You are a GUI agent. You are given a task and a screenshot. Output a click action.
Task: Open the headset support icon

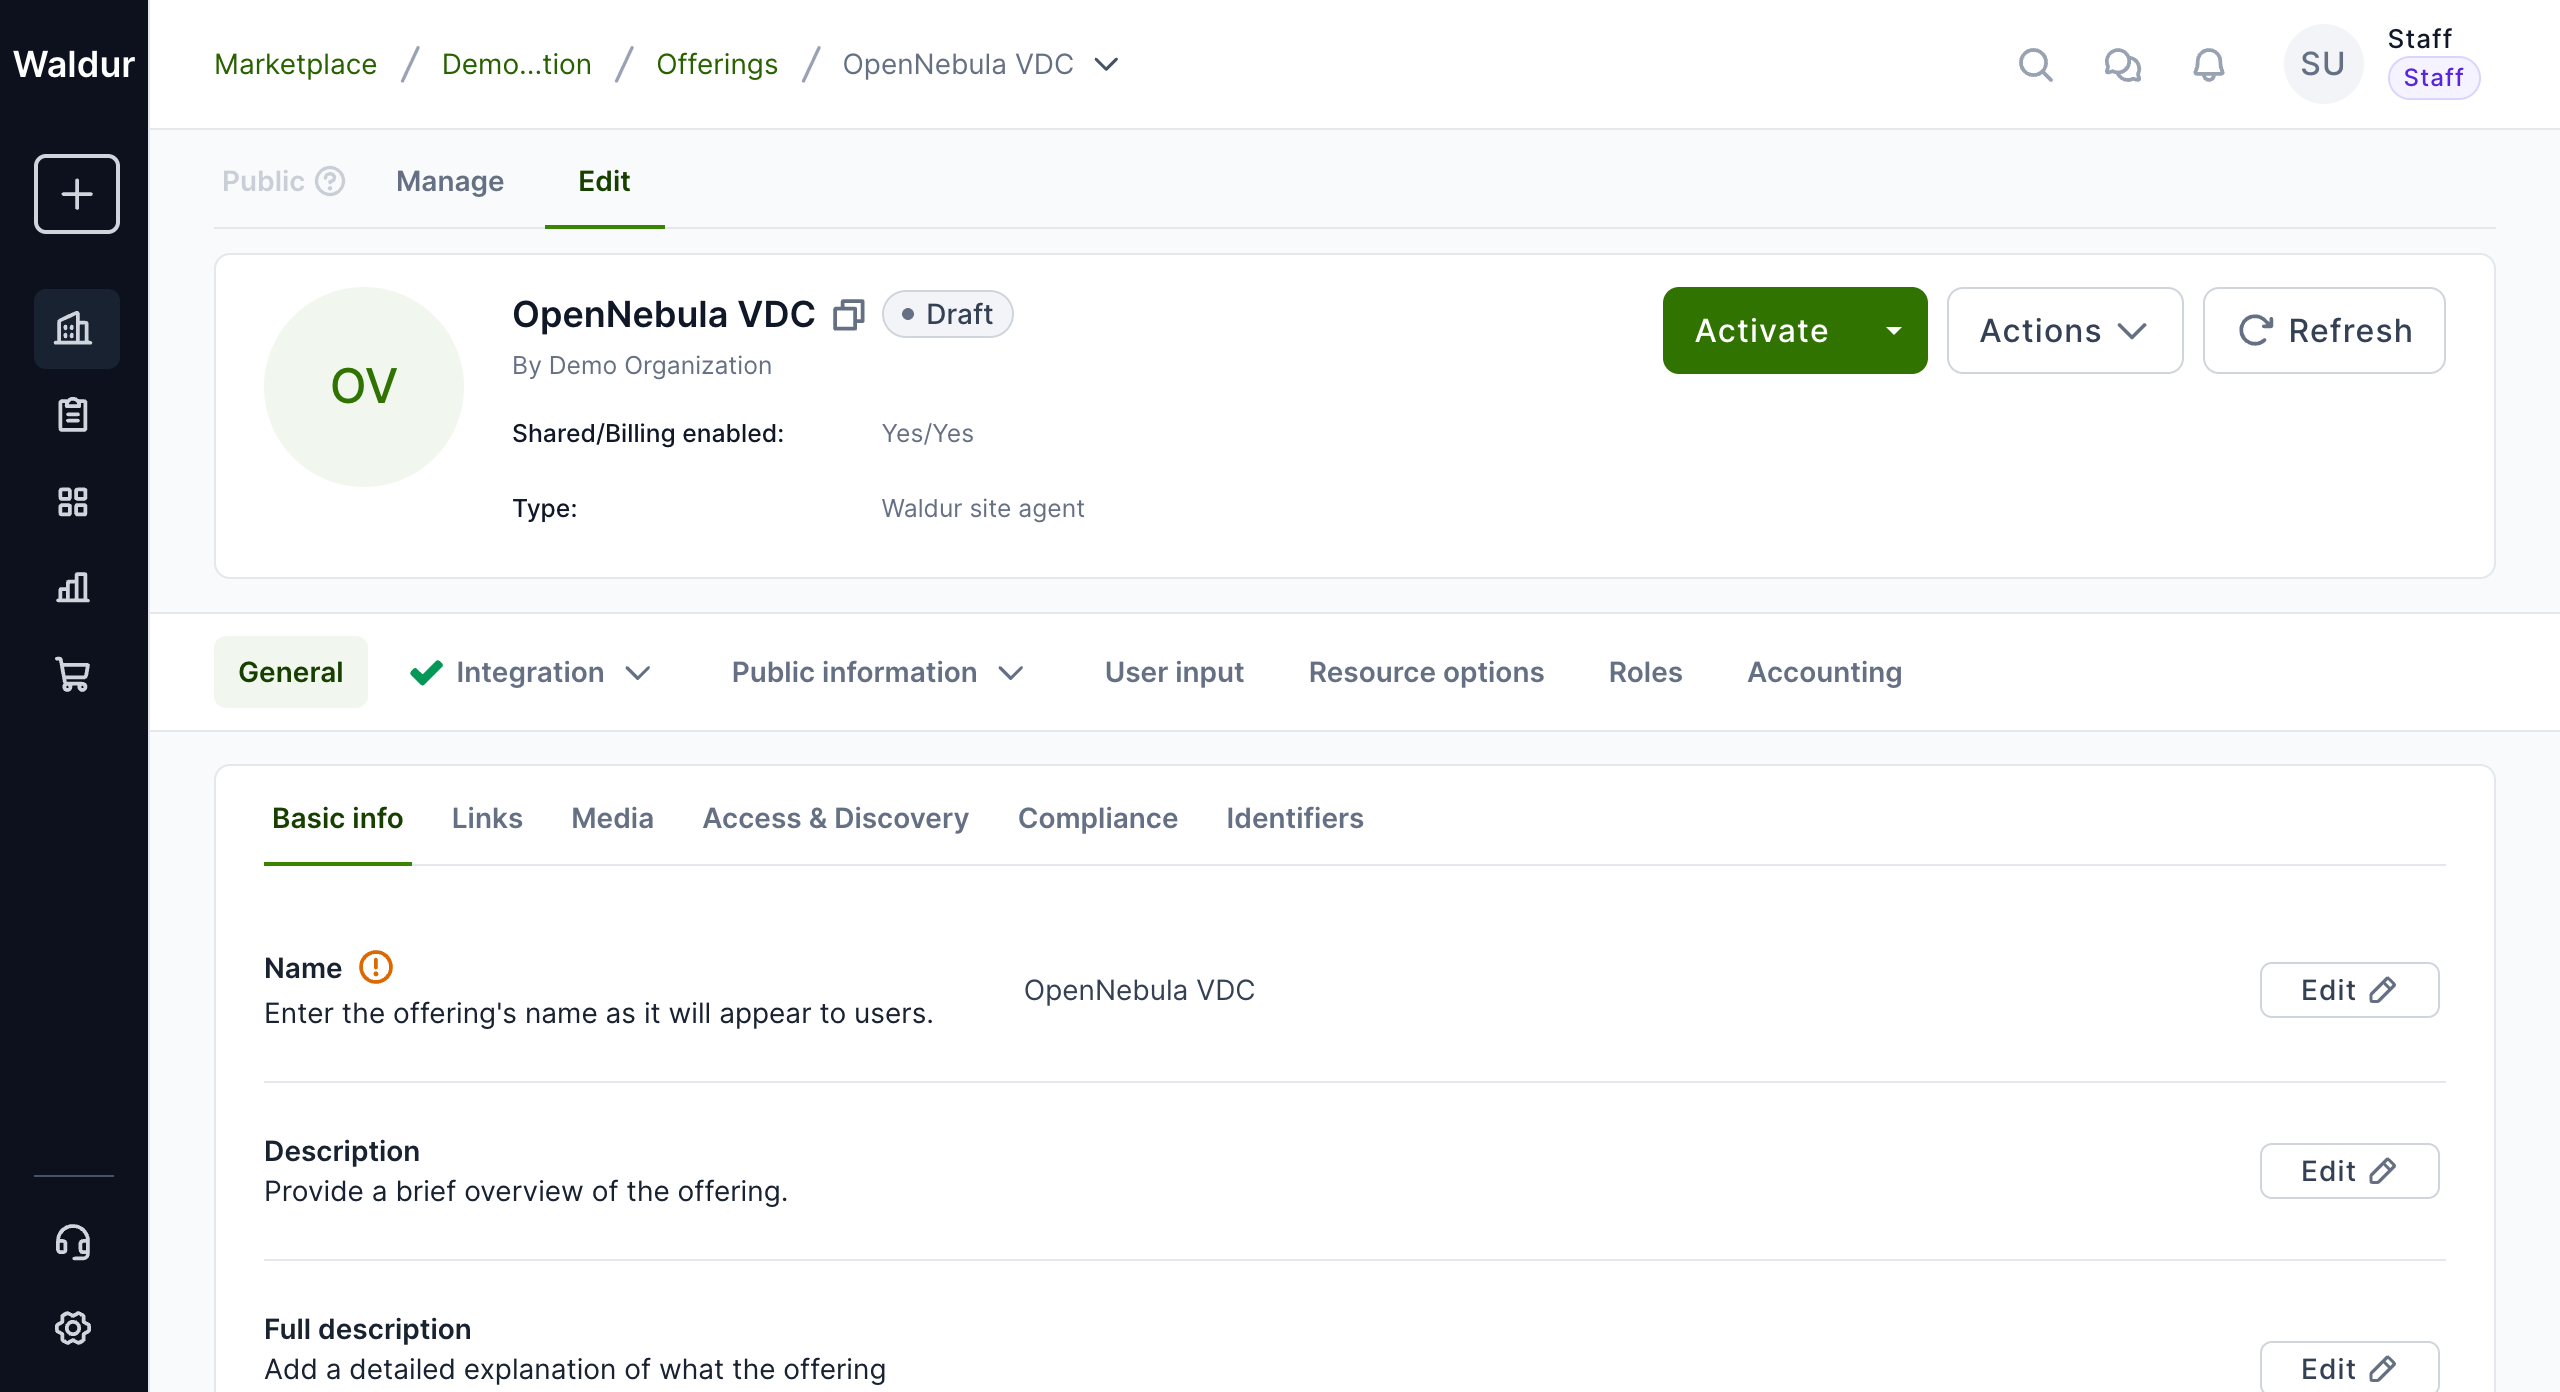[x=74, y=1242]
